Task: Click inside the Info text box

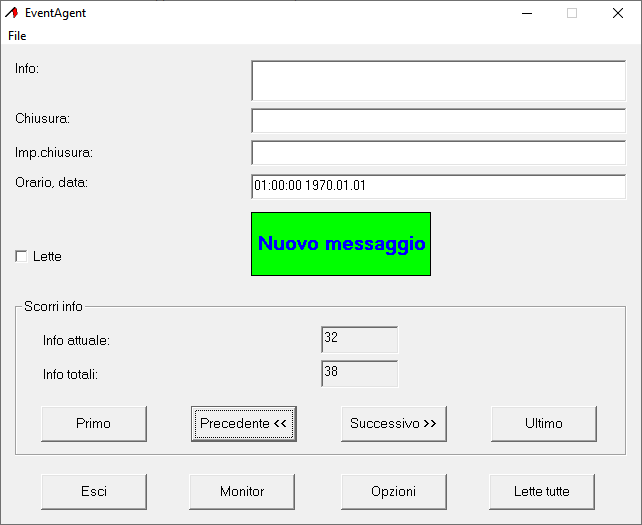Action: (438, 80)
